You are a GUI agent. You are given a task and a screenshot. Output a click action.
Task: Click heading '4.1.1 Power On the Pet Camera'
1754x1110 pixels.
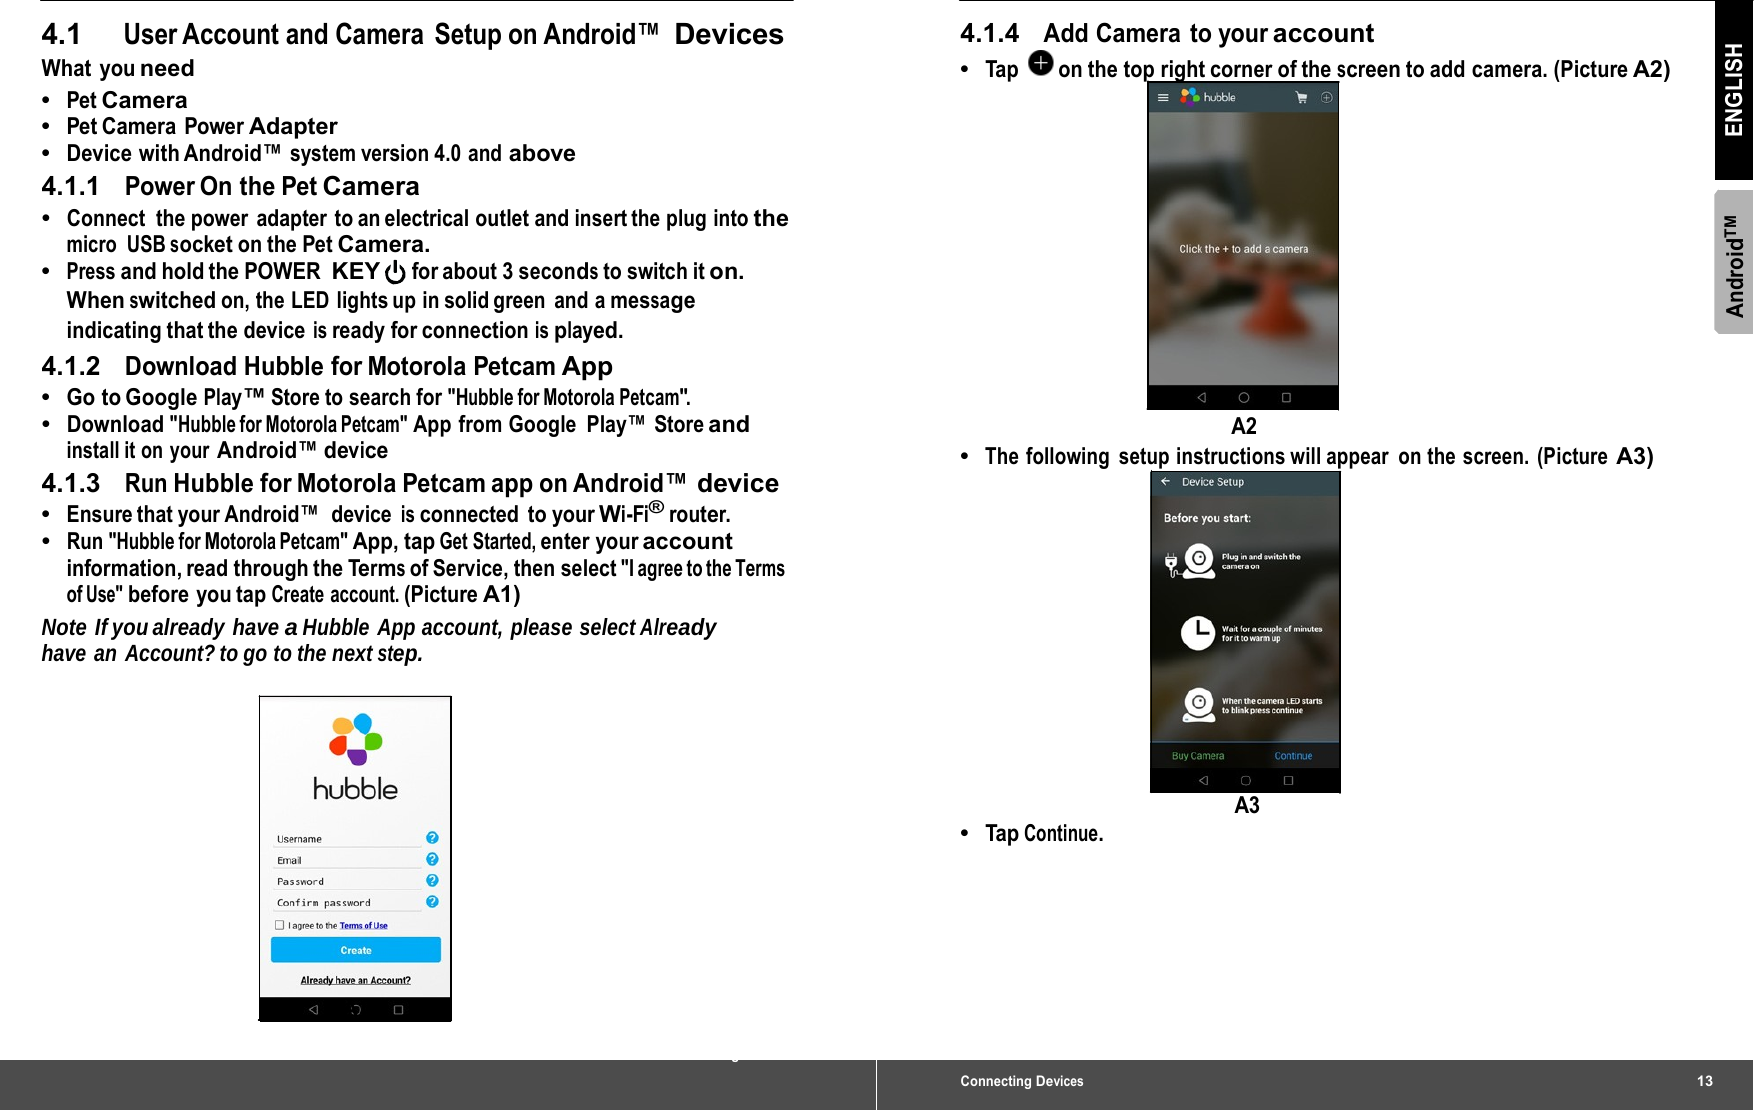(x=230, y=186)
